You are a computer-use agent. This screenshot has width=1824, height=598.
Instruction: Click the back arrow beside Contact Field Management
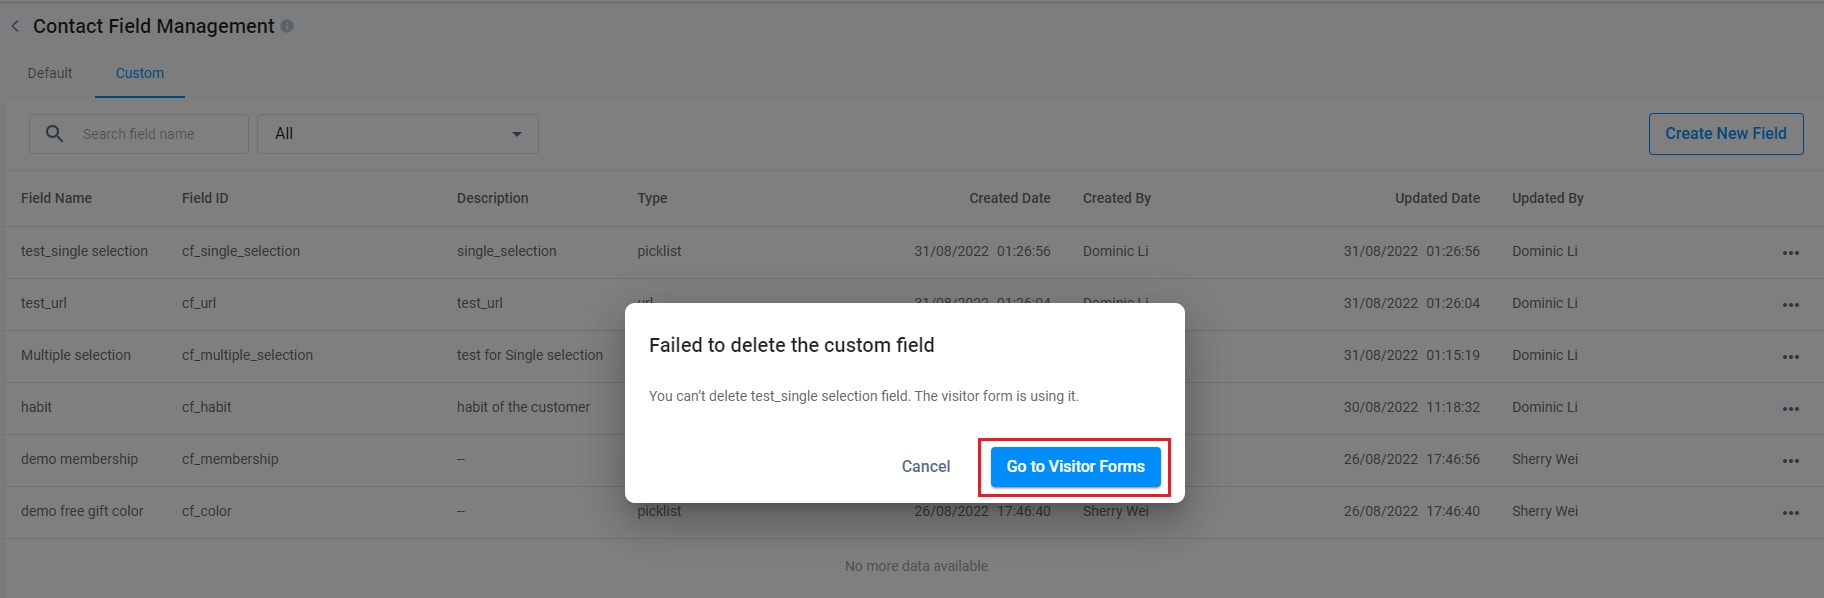point(15,27)
